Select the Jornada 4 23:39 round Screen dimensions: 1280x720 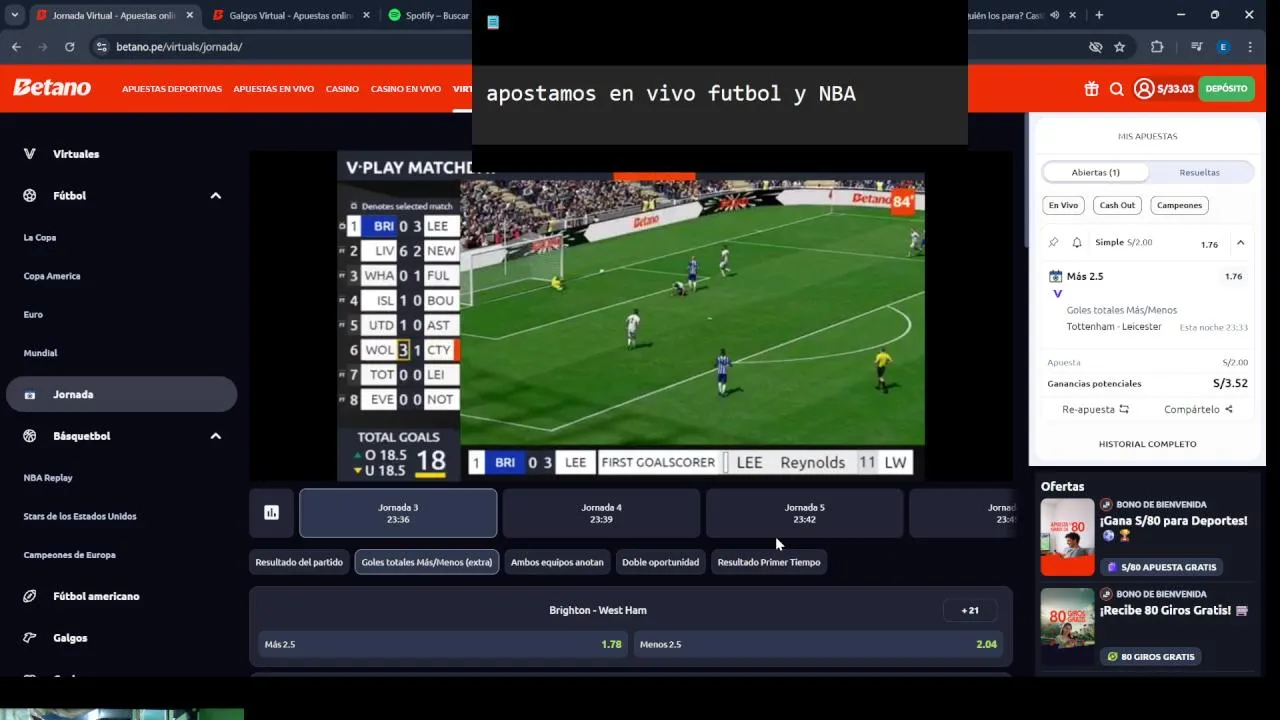coord(601,513)
